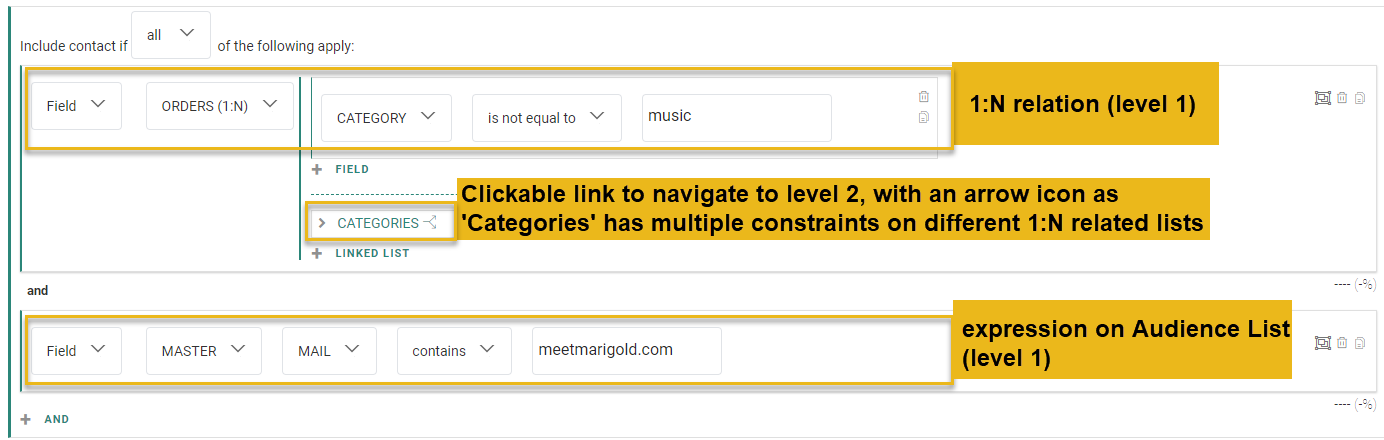Expand the CATEGORIES linked list chevron

tap(321, 223)
